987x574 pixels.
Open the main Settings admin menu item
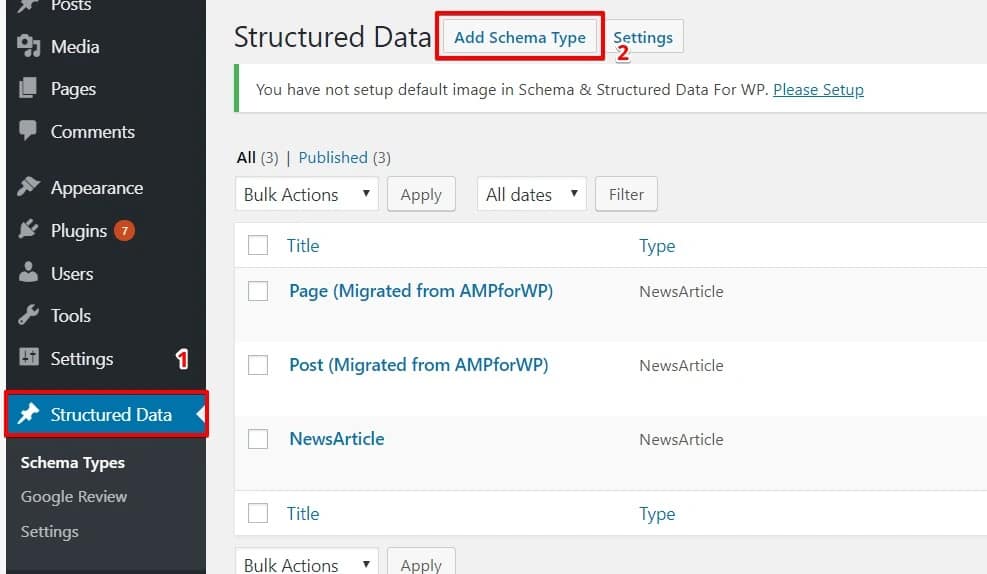(82, 358)
